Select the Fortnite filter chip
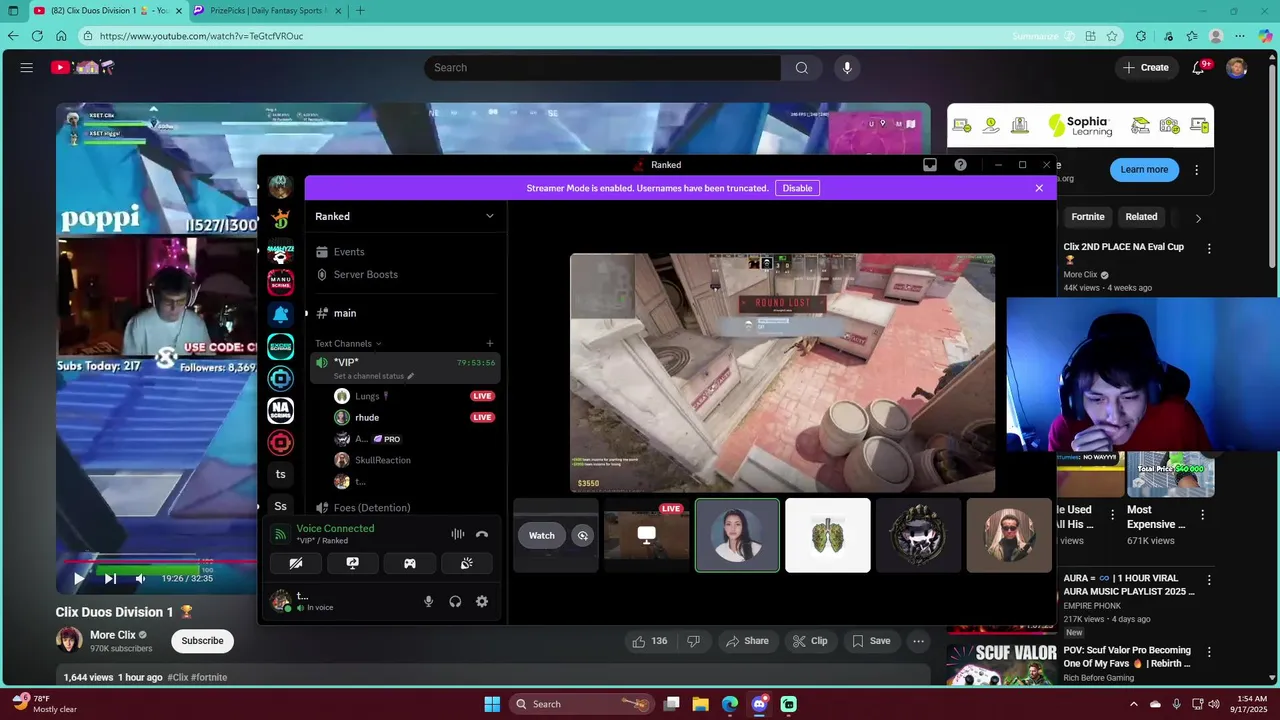Viewport: 1280px width, 720px height. pos(1088,217)
